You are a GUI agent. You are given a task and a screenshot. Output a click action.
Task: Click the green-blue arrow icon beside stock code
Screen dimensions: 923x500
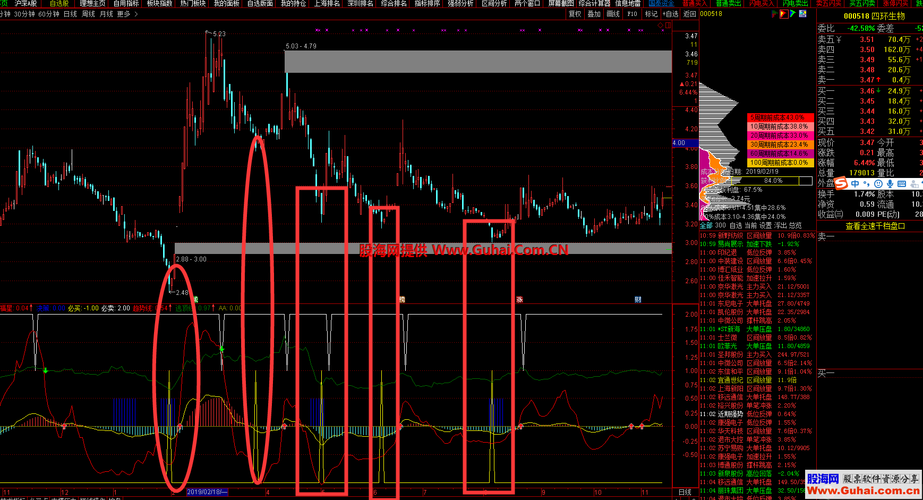(793, 14)
